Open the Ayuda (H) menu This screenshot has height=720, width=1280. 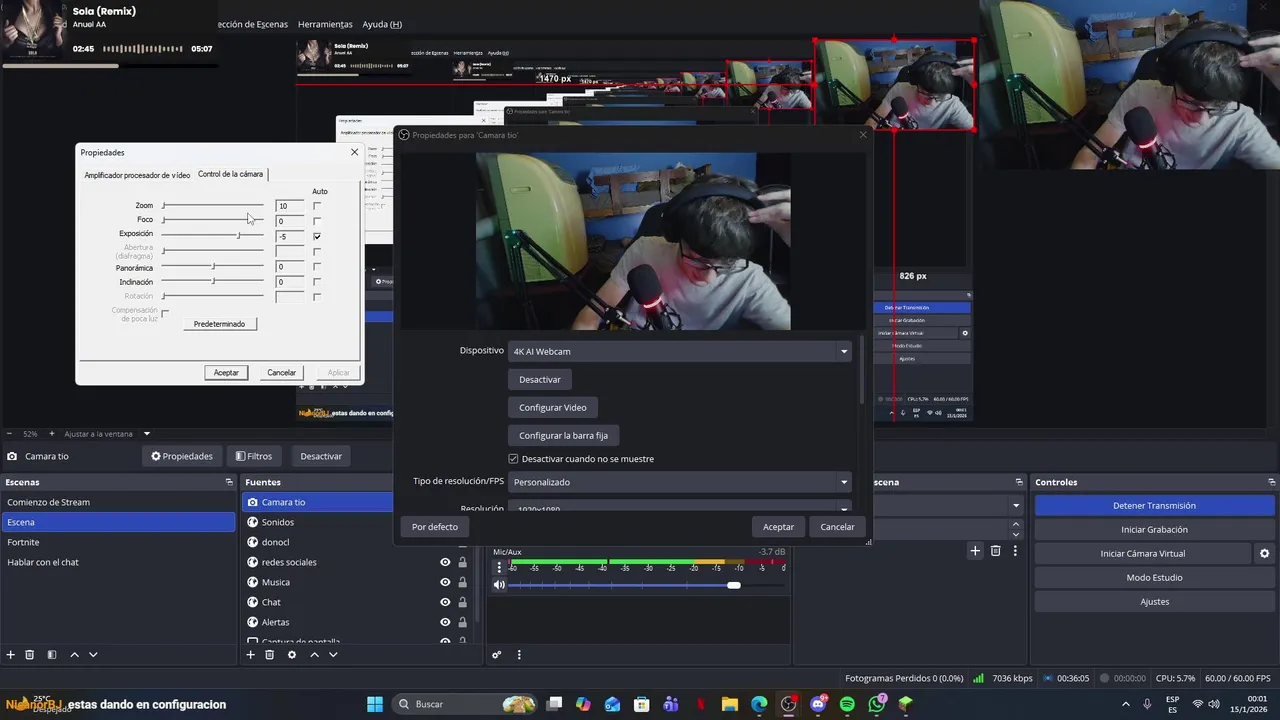382,24
